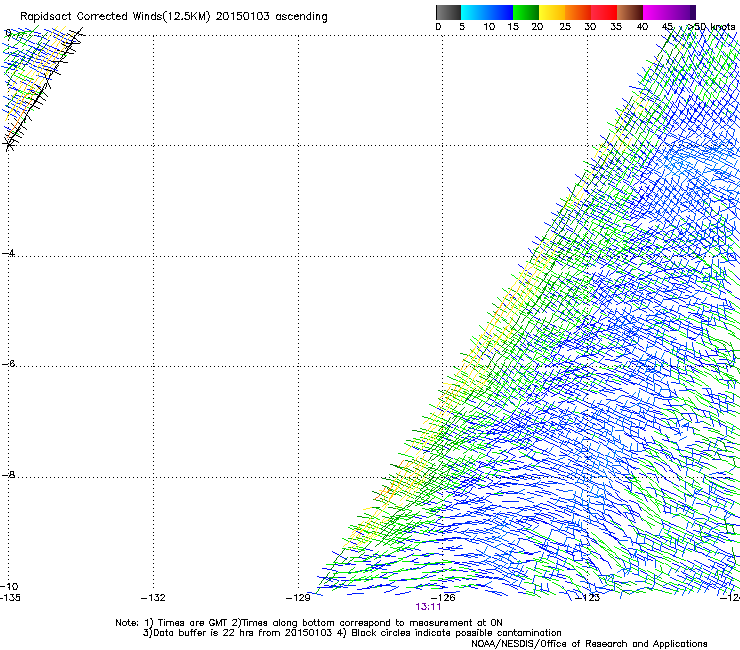Screen dimensions: 740x650
Task: Click the longitude label -126
Action: coord(443,598)
